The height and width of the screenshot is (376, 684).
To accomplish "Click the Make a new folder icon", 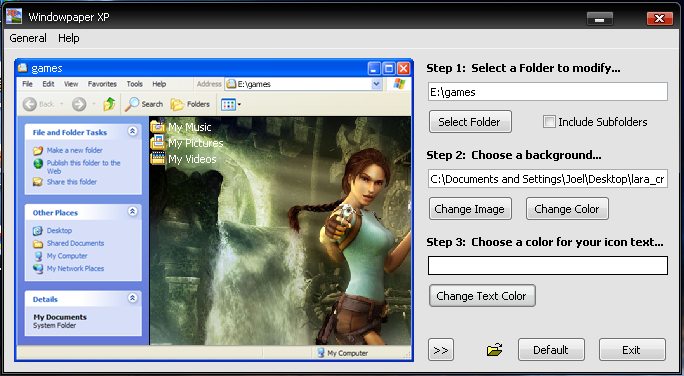I will pos(38,150).
